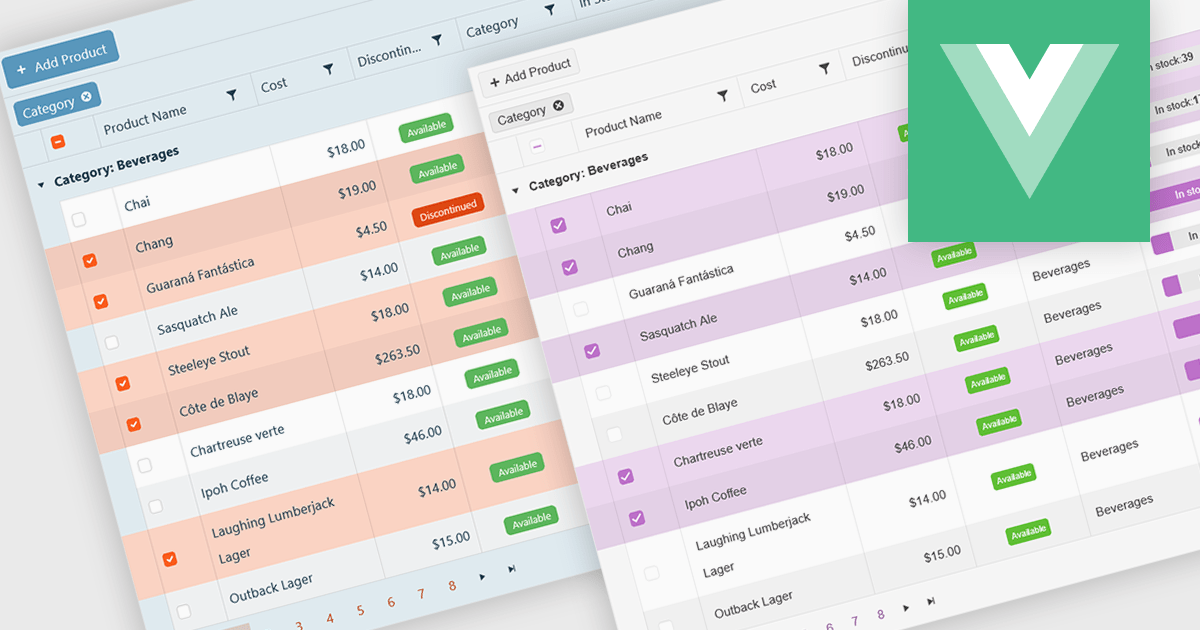The width and height of the screenshot is (1200, 630).
Task: Sort by Category header in blue grid
Action: (x=492, y=26)
